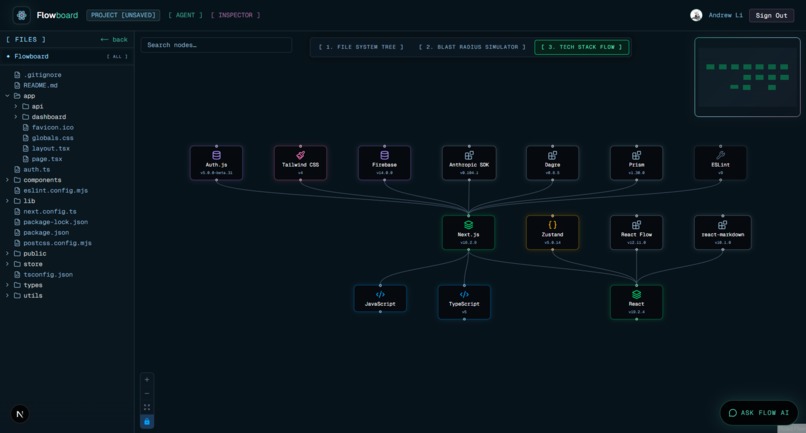Select the React node icon
Screen dimensions: 806x433
[x=636, y=295]
